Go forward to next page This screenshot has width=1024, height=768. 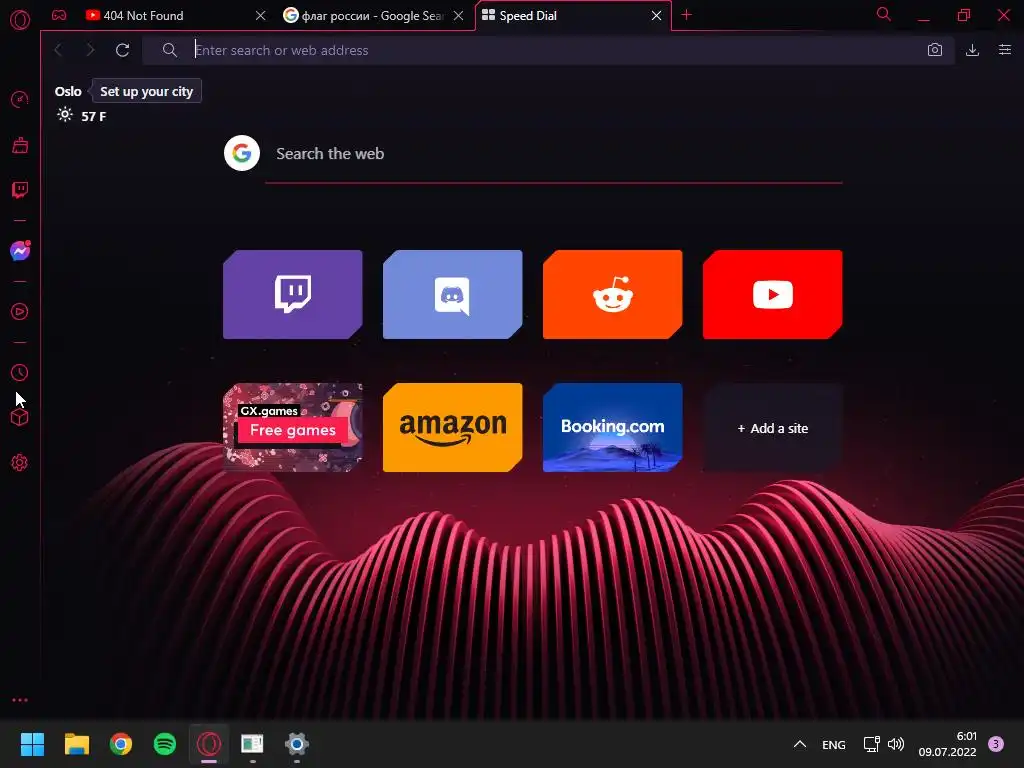(x=90, y=50)
